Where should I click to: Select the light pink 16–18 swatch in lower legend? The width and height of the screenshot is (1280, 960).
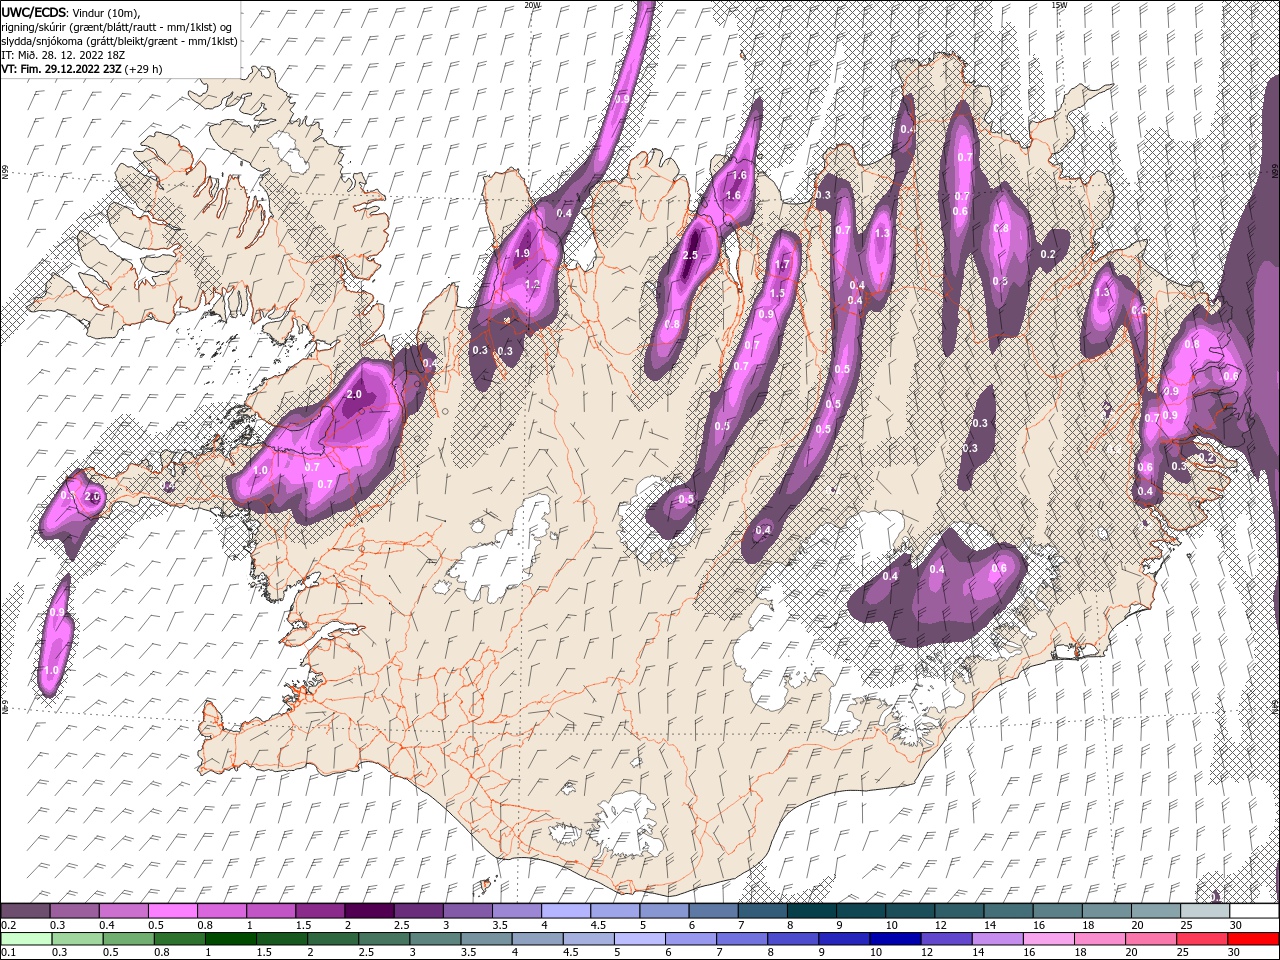1048,939
